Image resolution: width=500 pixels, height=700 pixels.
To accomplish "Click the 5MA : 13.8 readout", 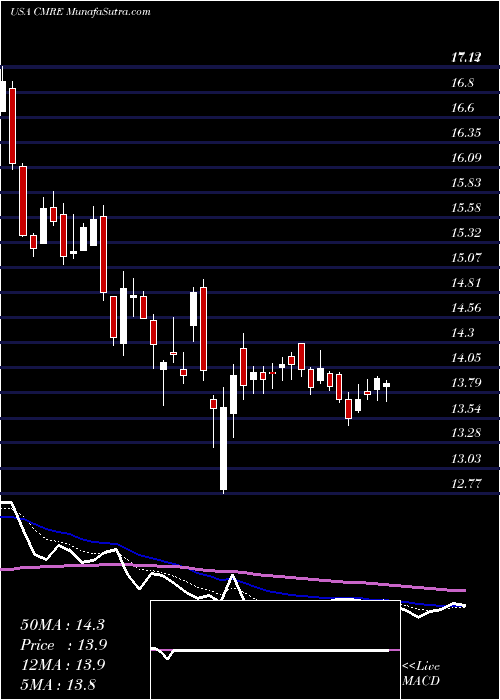I will 58,685.
